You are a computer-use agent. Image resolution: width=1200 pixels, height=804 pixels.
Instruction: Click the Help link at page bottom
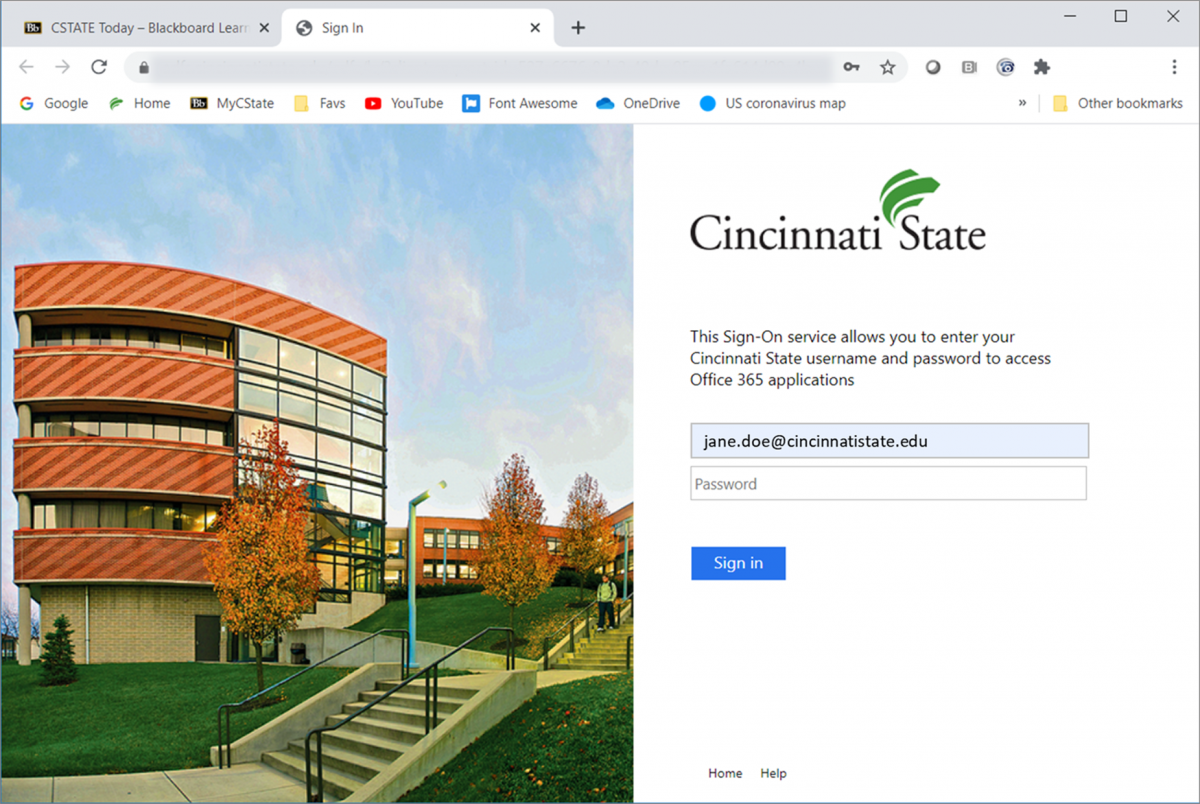pos(773,773)
